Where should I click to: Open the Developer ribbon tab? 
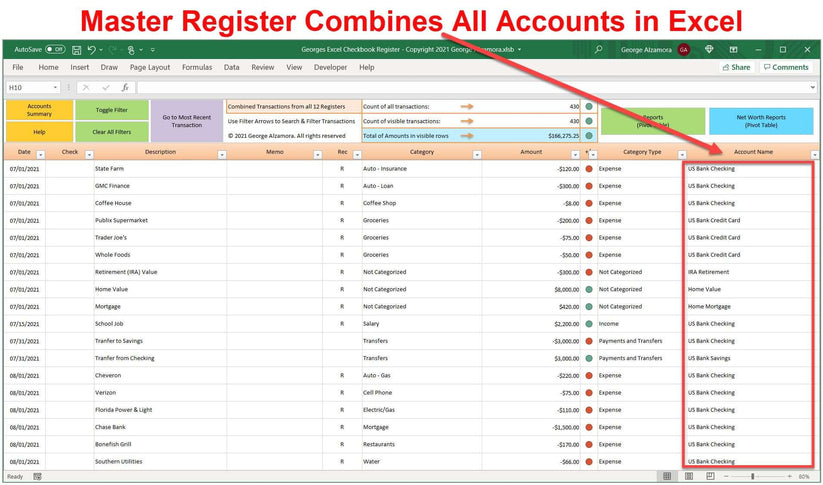point(330,68)
